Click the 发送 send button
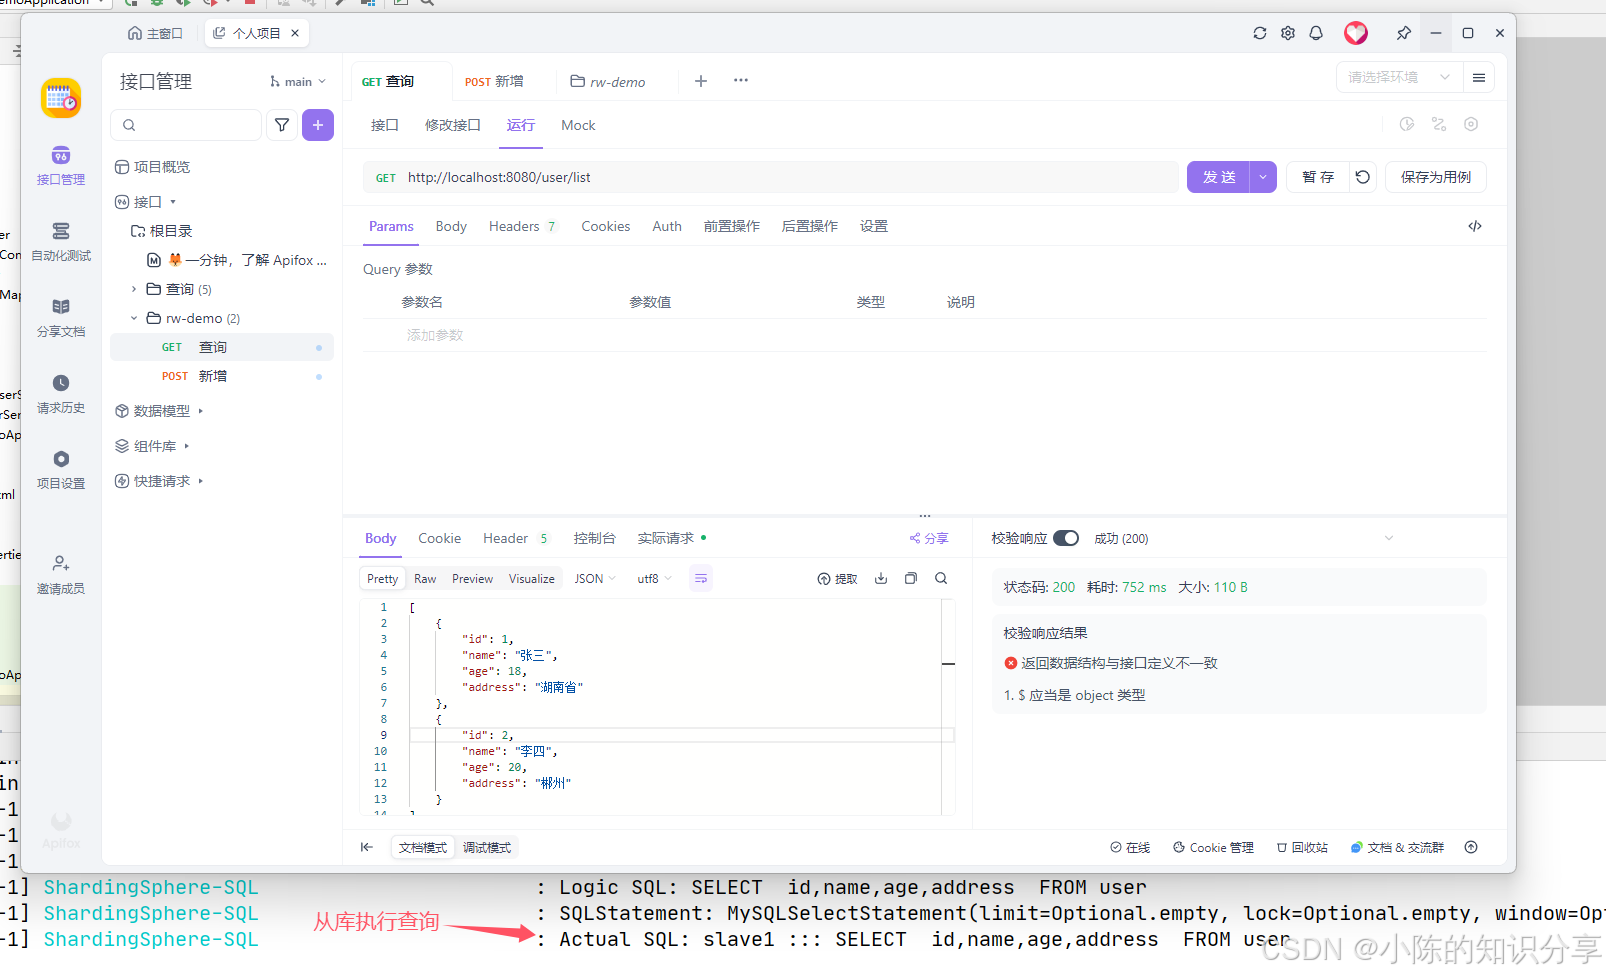This screenshot has width=1606, height=977. tap(1218, 177)
